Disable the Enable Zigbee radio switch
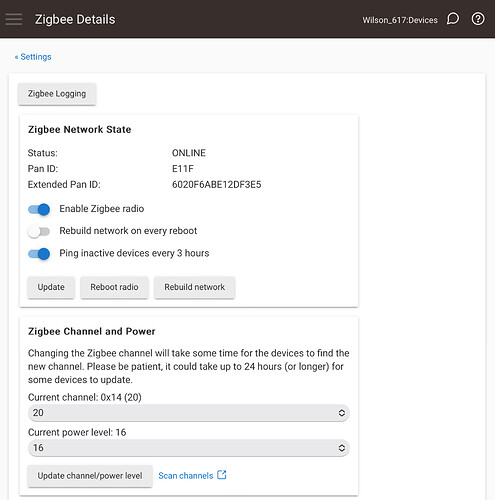 click(x=39, y=209)
